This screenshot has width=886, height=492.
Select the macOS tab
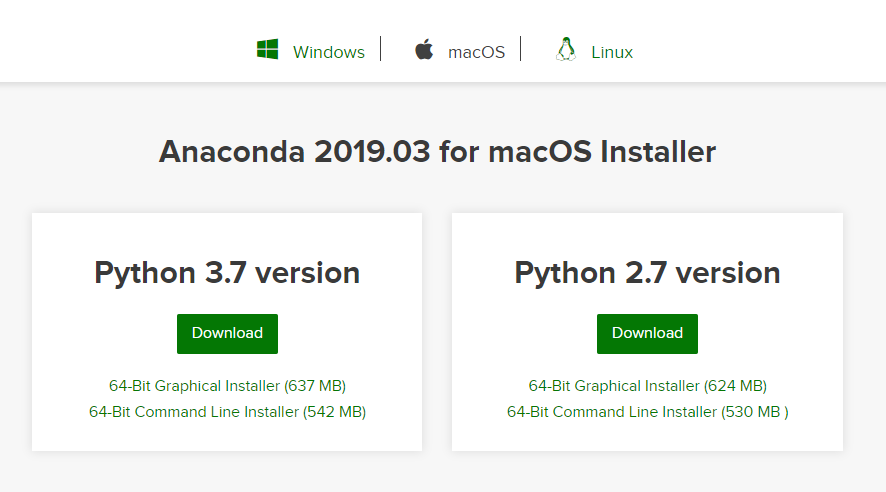pos(476,52)
